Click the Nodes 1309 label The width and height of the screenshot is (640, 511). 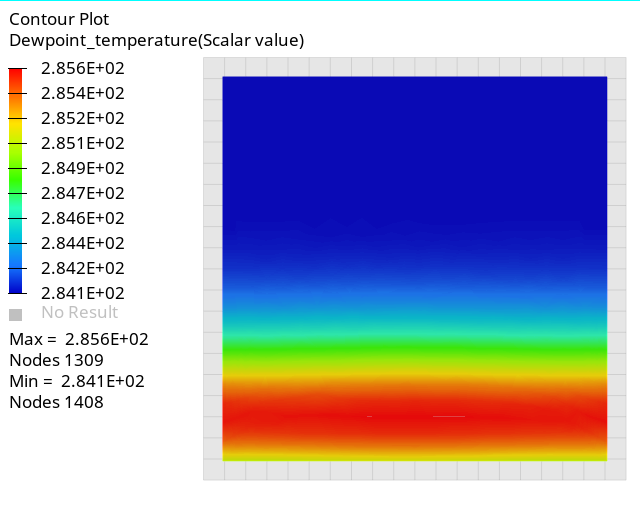coord(56,360)
